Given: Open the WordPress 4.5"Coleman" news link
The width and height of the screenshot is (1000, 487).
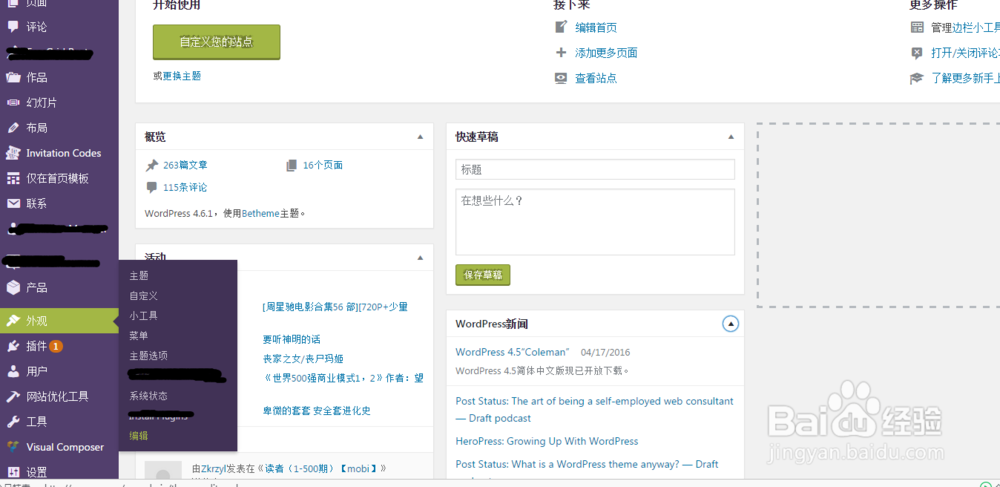Looking at the screenshot, I should [513, 352].
